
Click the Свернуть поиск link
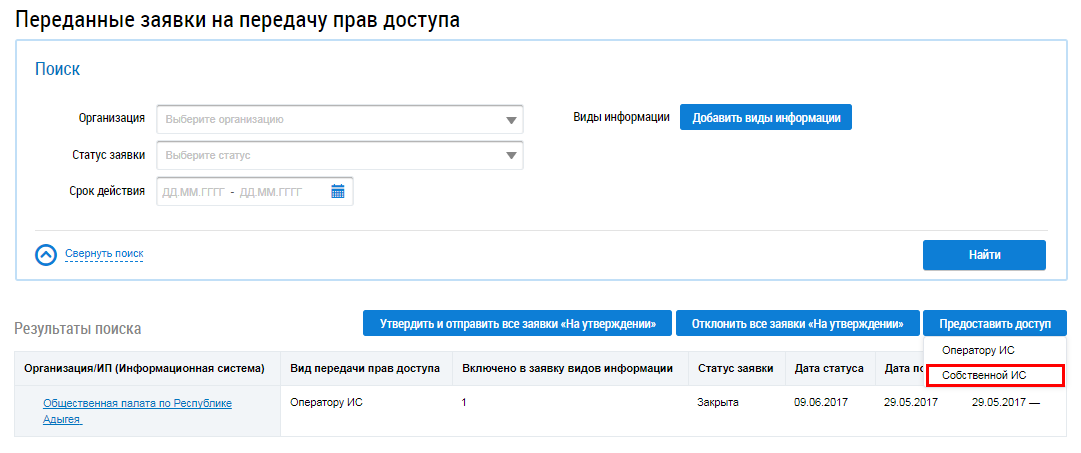coord(104,254)
